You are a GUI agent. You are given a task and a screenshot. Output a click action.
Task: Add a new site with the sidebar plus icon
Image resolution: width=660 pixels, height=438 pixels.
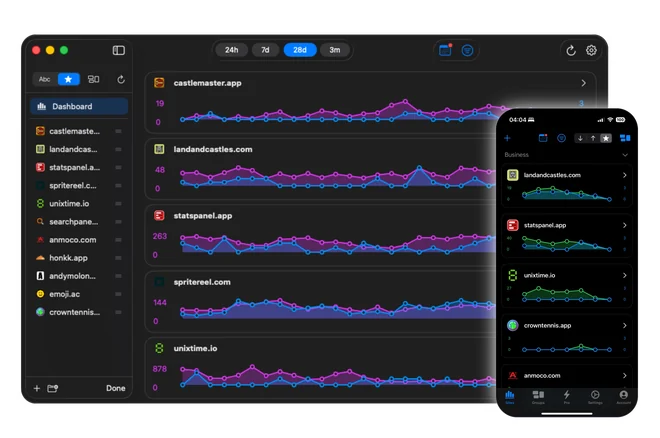point(37,388)
